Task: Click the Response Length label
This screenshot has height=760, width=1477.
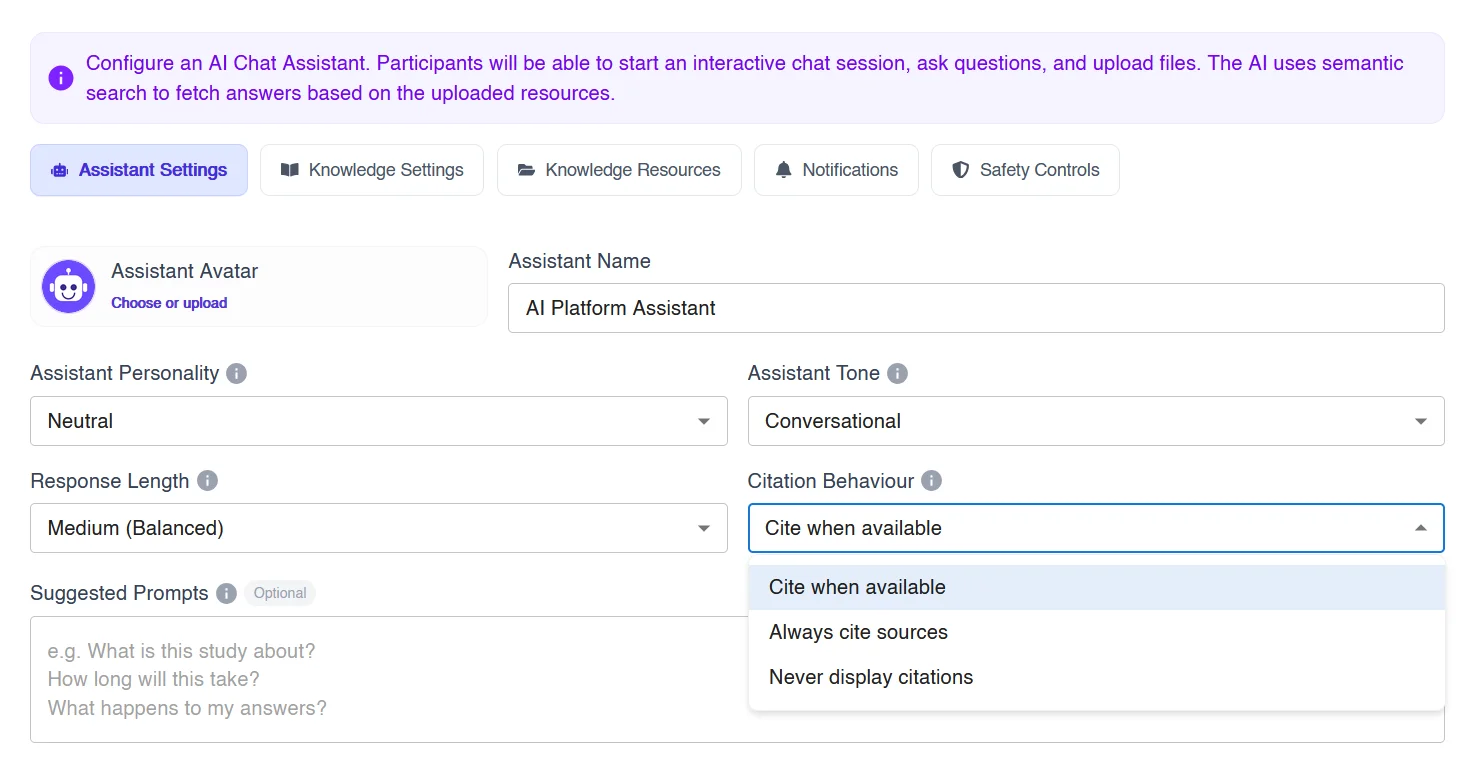Action: click(x=110, y=481)
